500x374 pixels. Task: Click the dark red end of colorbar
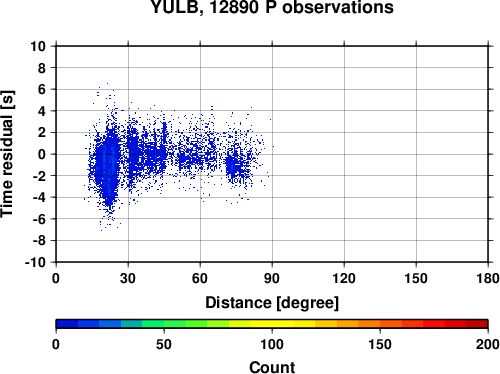click(477, 324)
